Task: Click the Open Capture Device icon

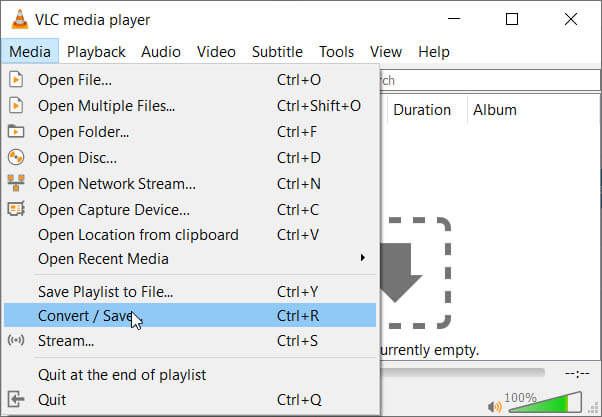Action: [16, 209]
